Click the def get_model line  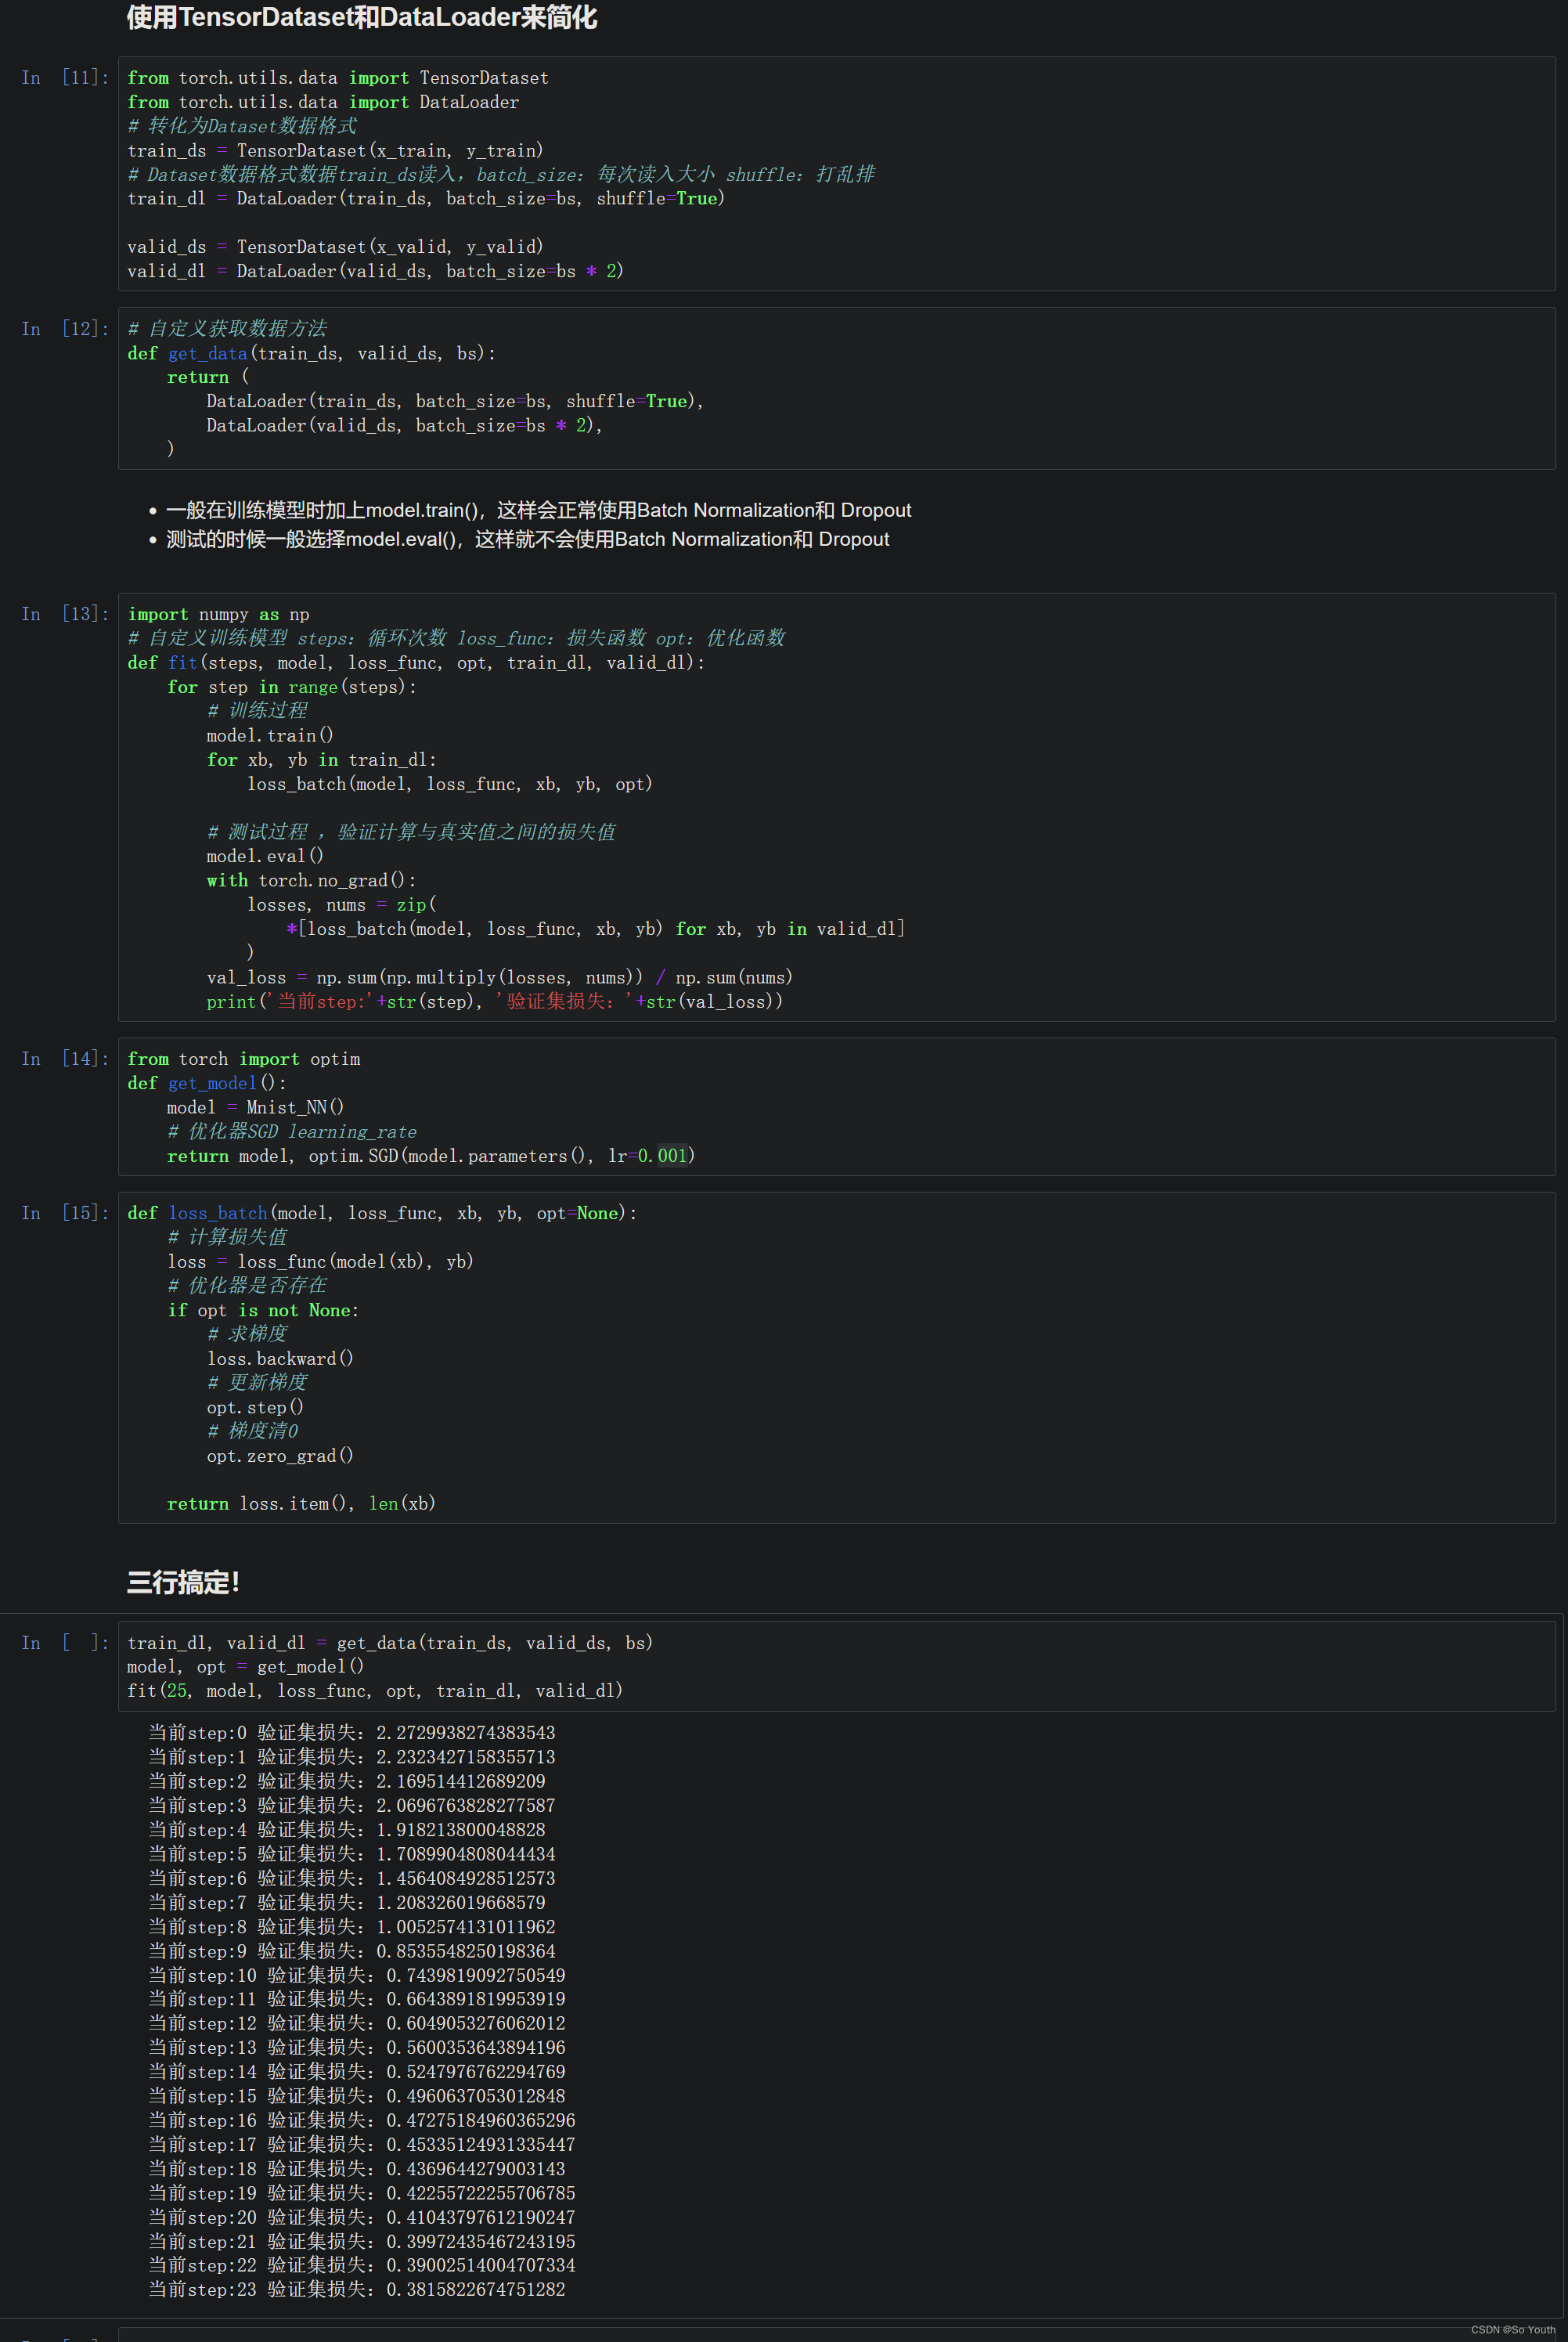point(207,1083)
